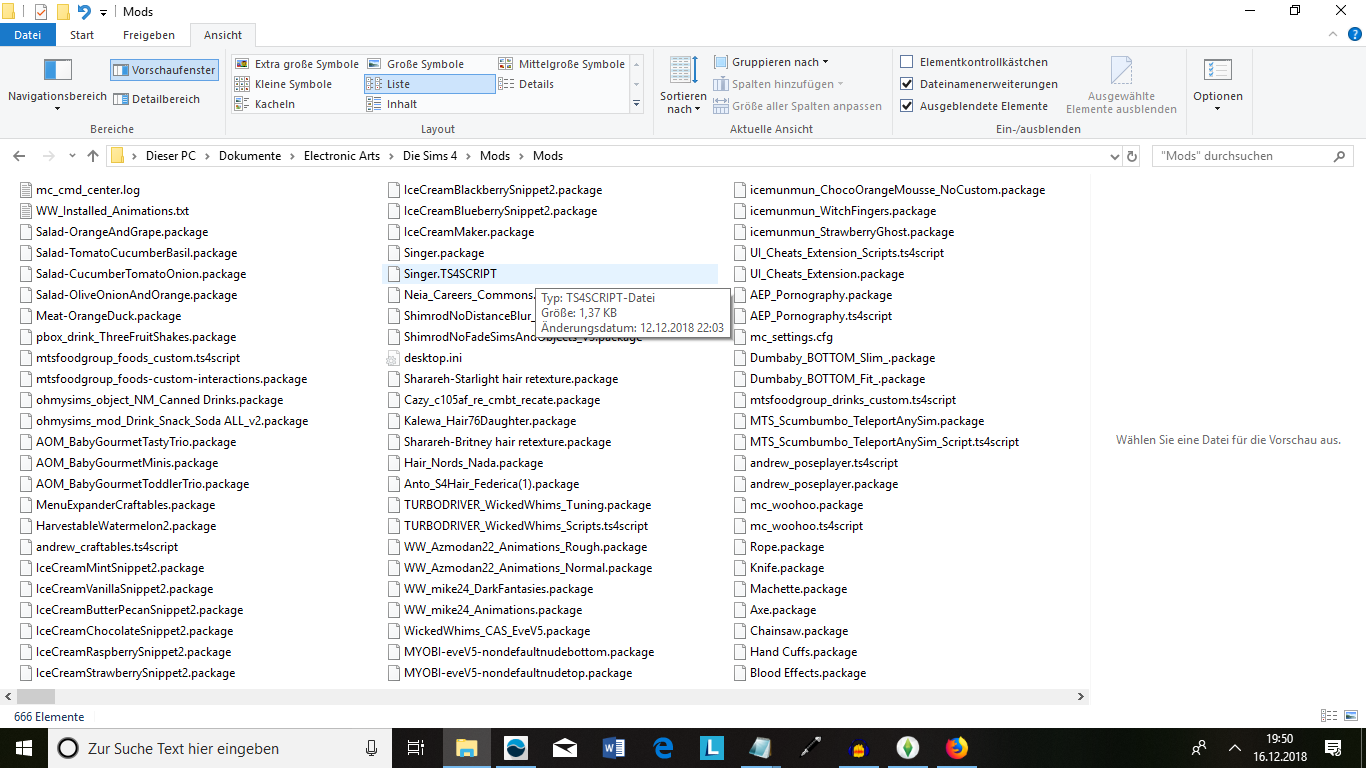Open the Sortieren nach menu

pos(683,86)
